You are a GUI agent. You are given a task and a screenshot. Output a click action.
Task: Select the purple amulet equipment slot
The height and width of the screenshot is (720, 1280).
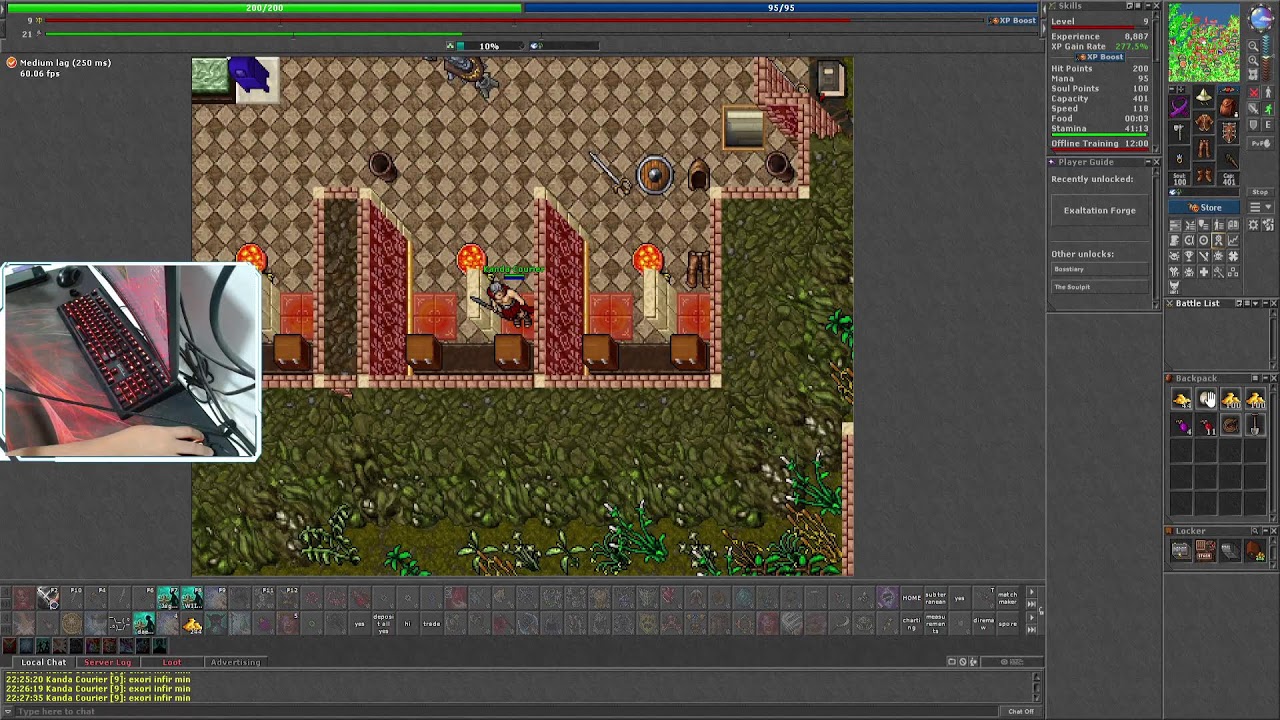[x=1180, y=106]
